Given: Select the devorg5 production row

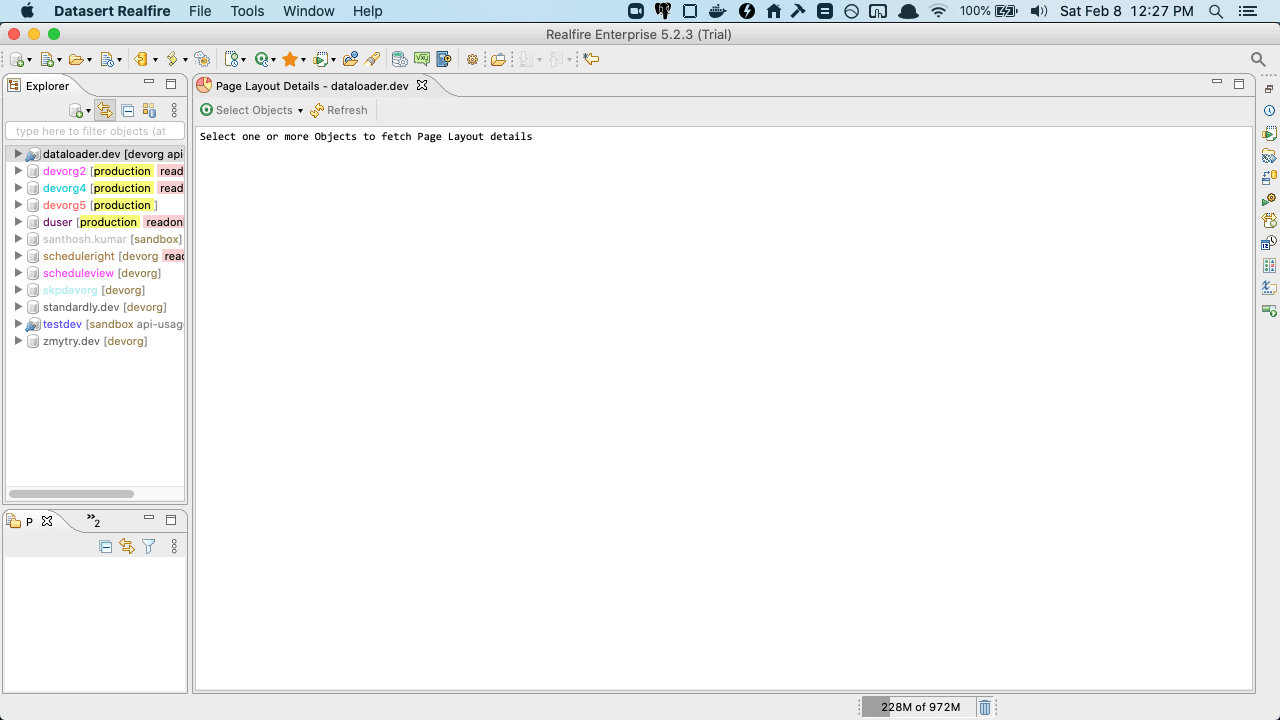Looking at the screenshot, I should pyautogui.click(x=96, y=205).
